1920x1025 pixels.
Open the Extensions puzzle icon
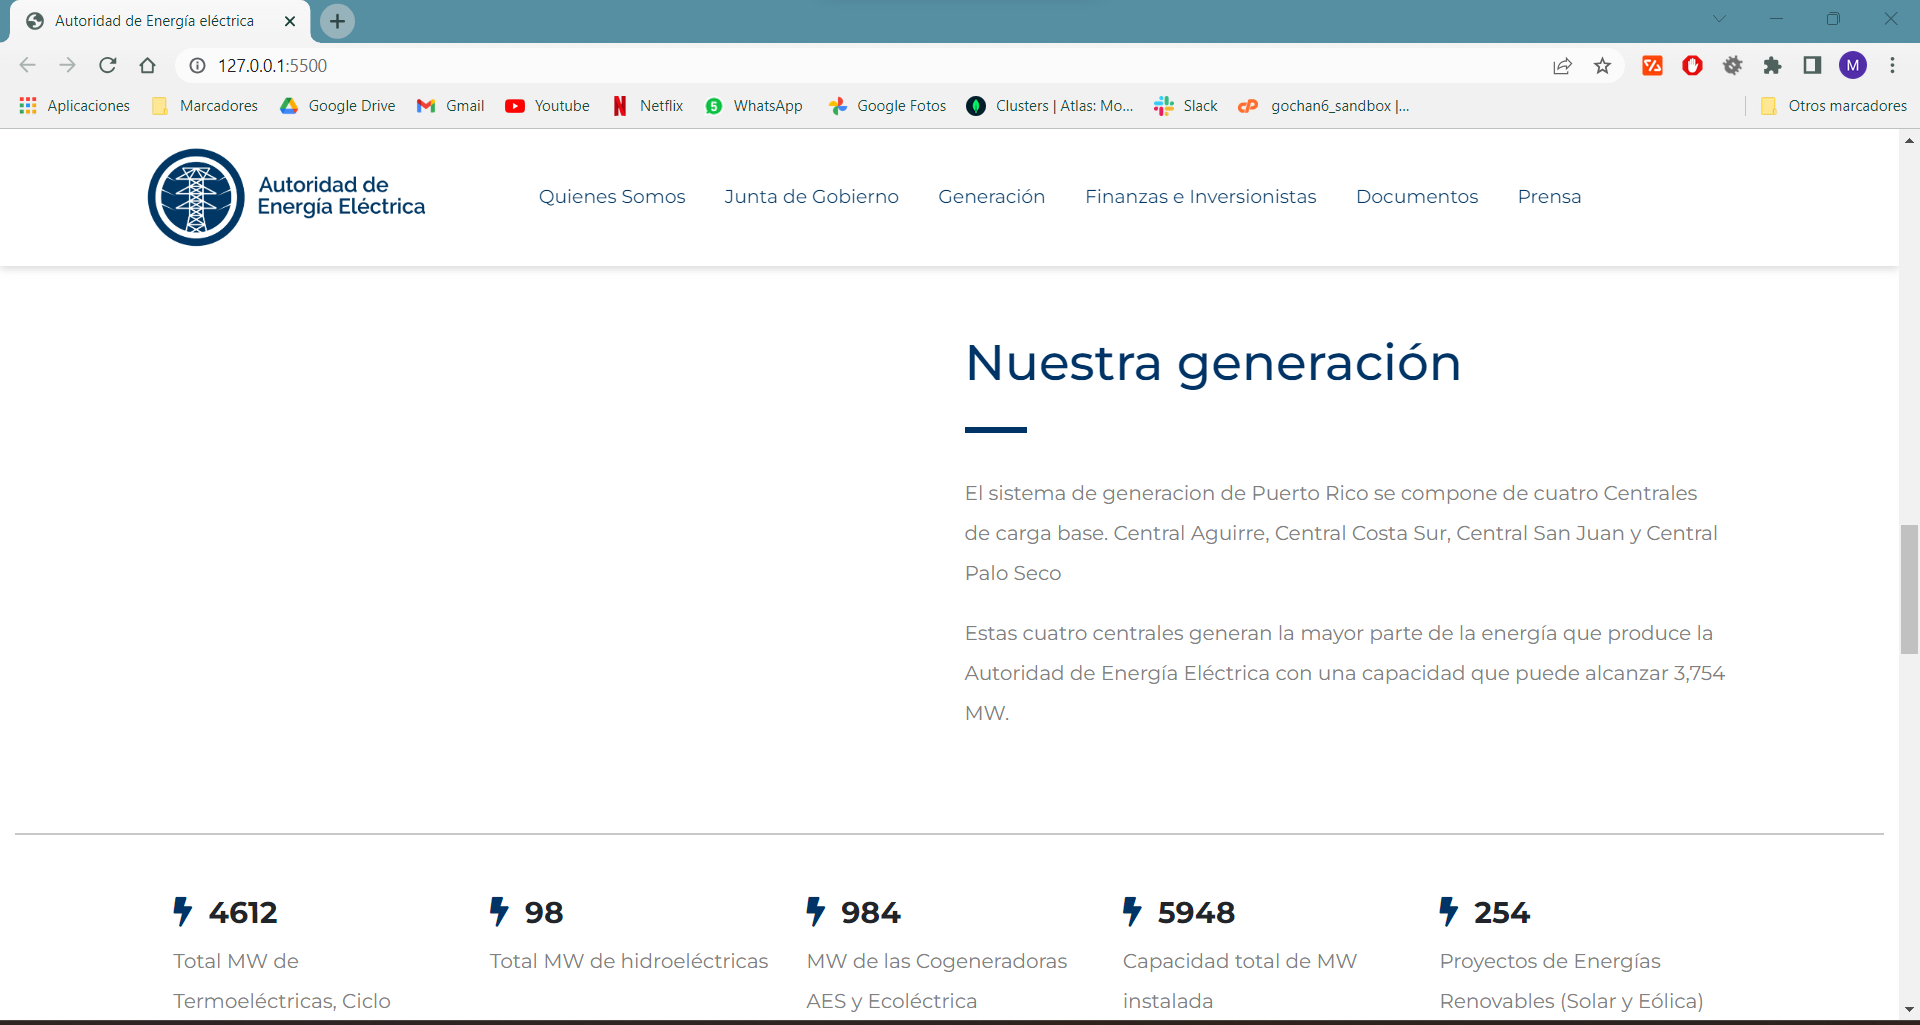pos(1772,66)
